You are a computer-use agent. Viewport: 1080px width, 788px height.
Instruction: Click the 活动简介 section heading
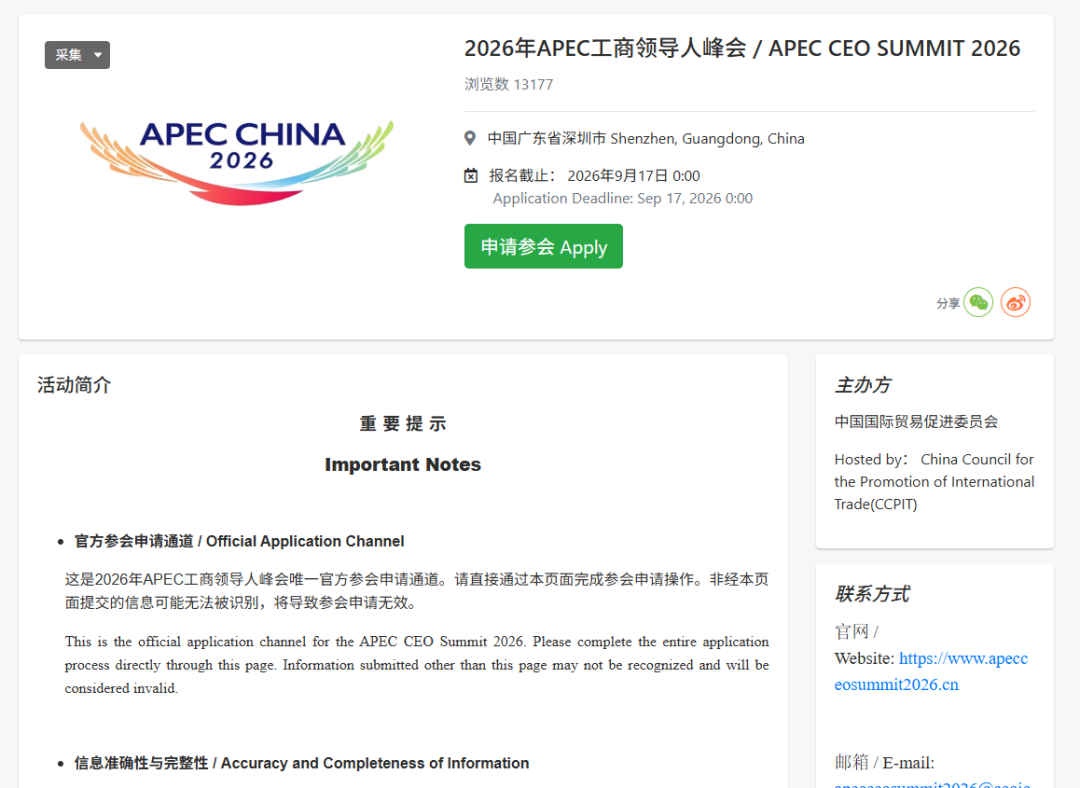74,385
